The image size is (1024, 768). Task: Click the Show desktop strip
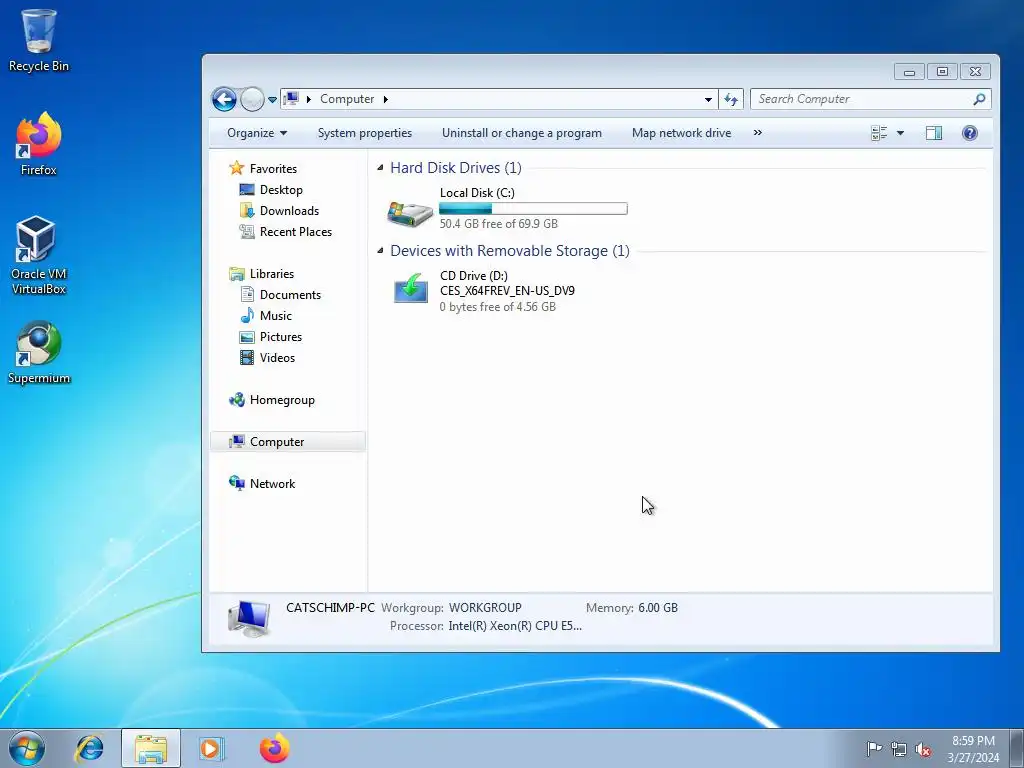[x=1018, y=748]
